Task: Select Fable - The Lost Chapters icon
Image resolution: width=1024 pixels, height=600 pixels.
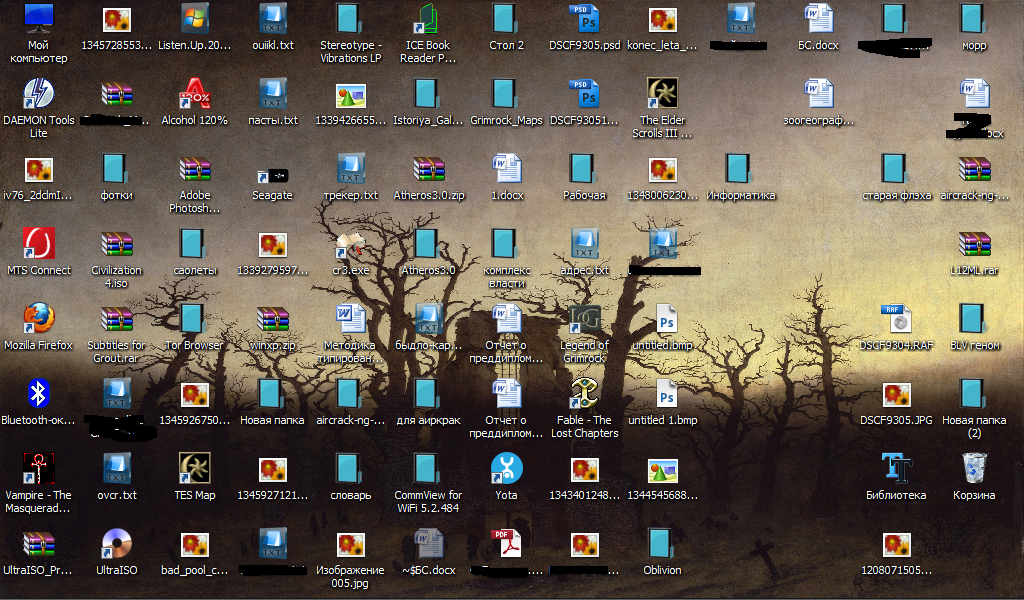Action: (x=584, y=394)
